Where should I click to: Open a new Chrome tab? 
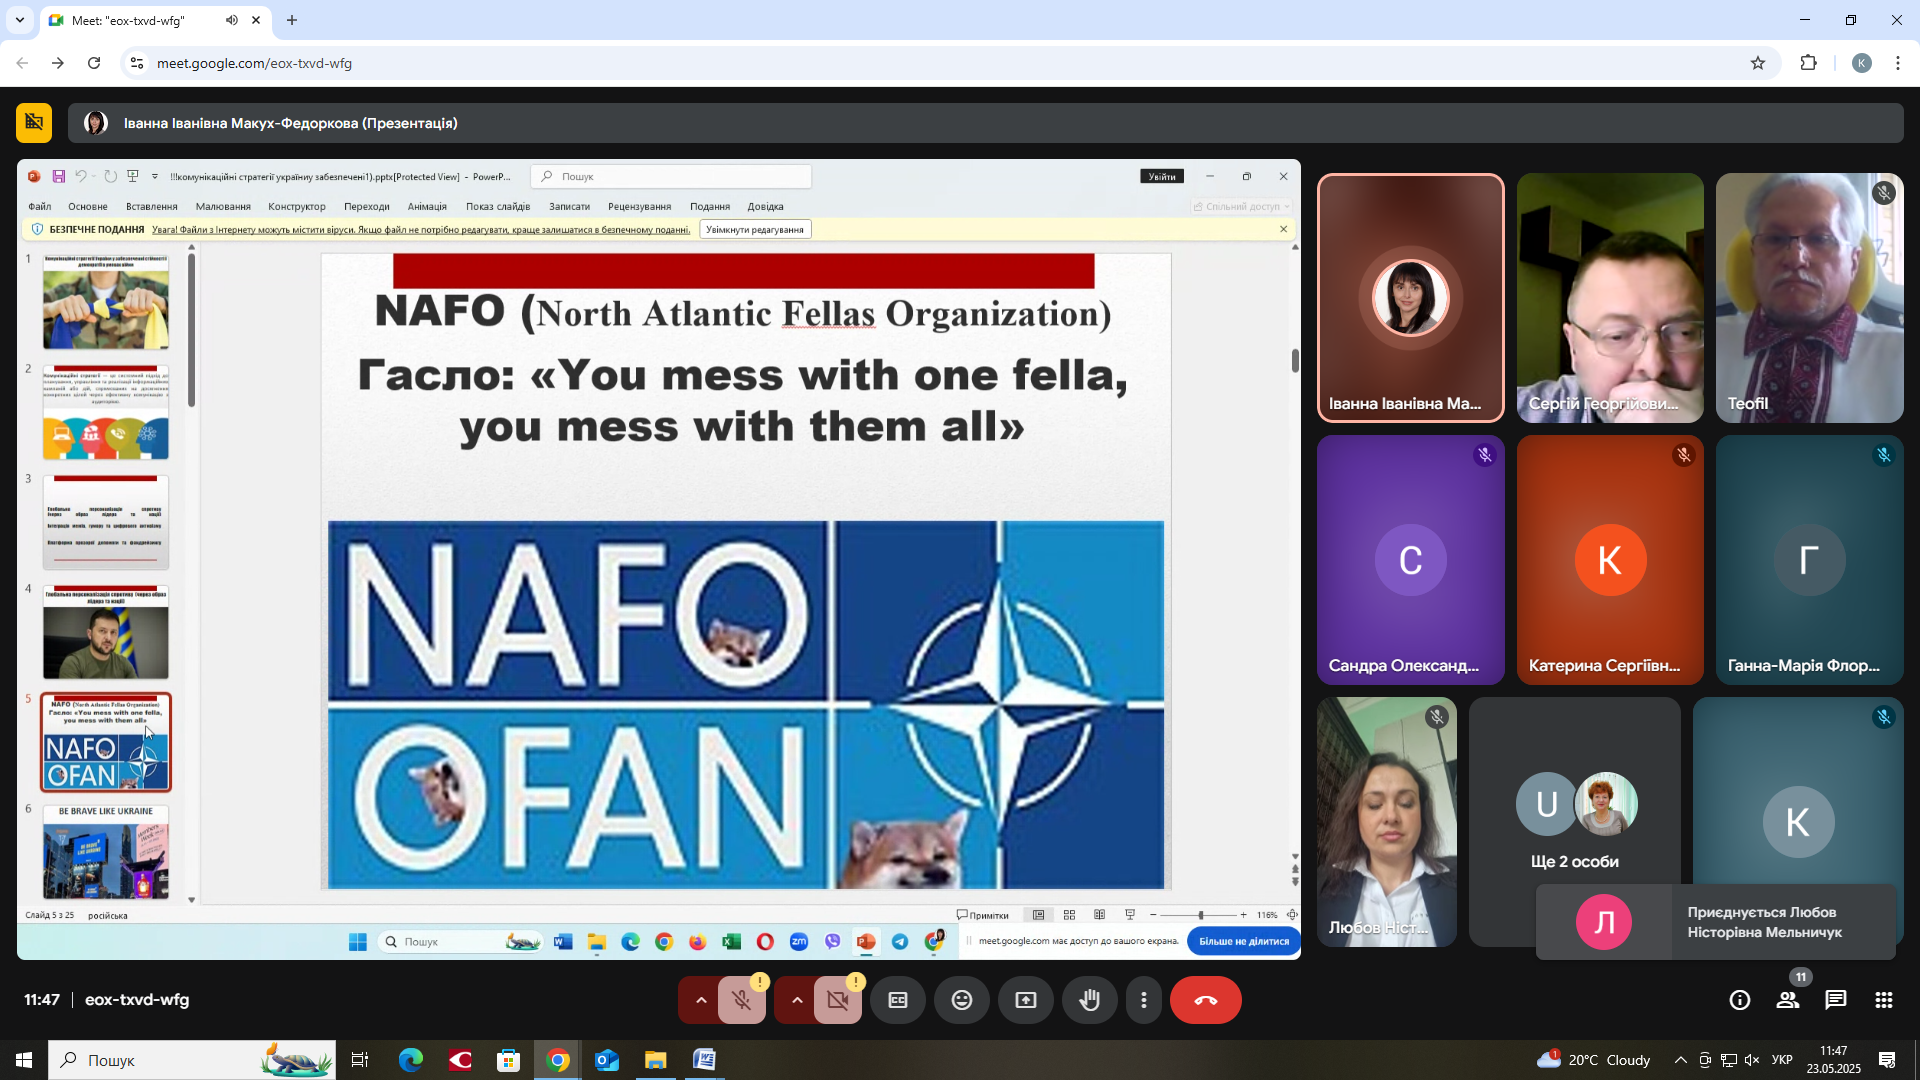(292, 20)
